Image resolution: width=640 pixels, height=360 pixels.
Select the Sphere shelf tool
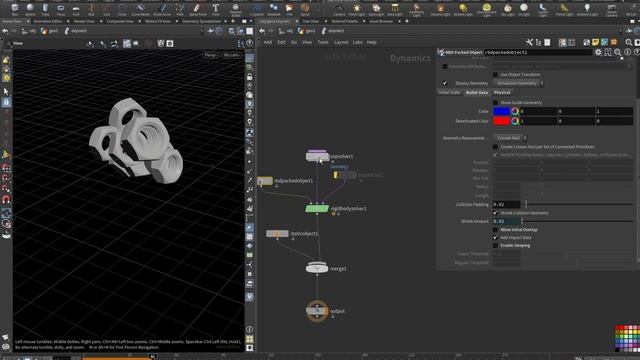pos(30,9)
